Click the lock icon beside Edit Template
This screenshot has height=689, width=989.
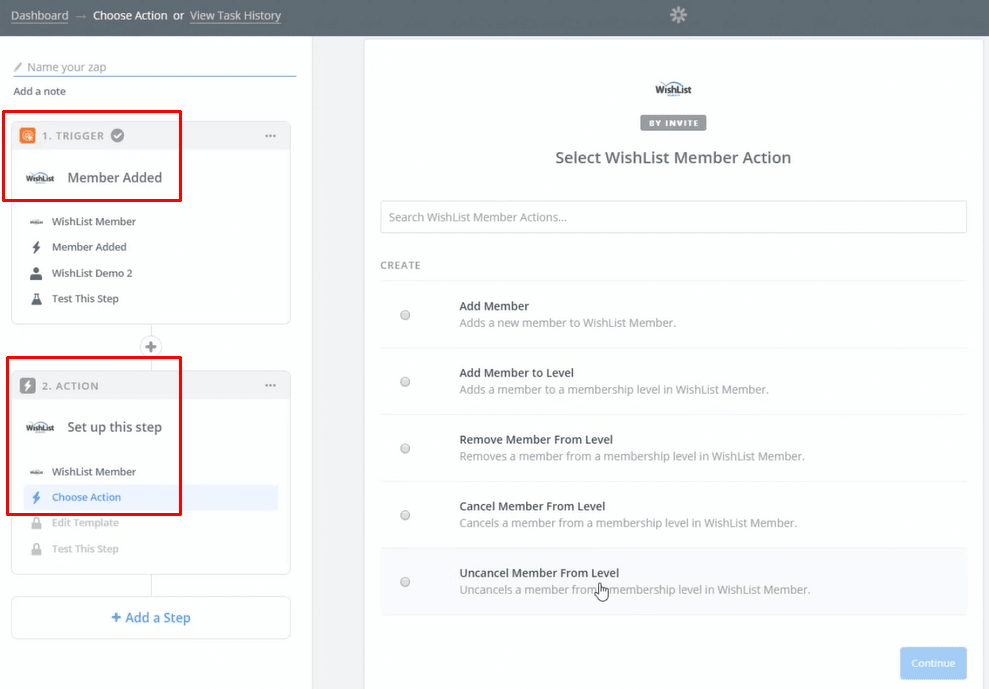point(37,523)
